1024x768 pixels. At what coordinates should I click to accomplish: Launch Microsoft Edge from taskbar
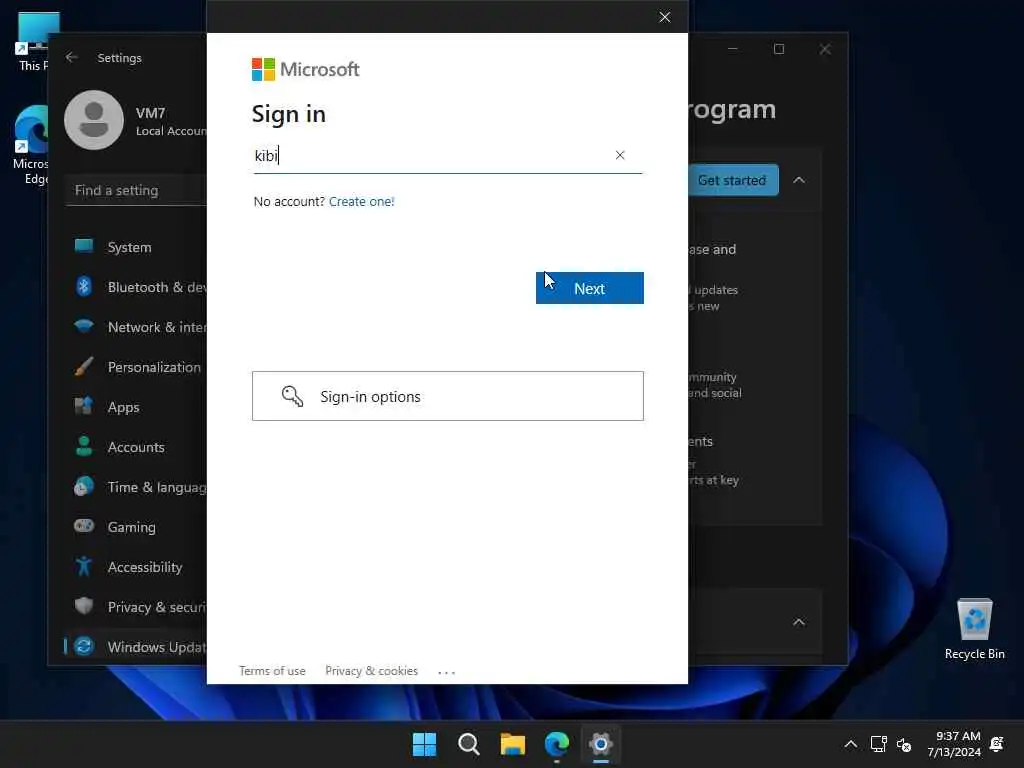556,744
